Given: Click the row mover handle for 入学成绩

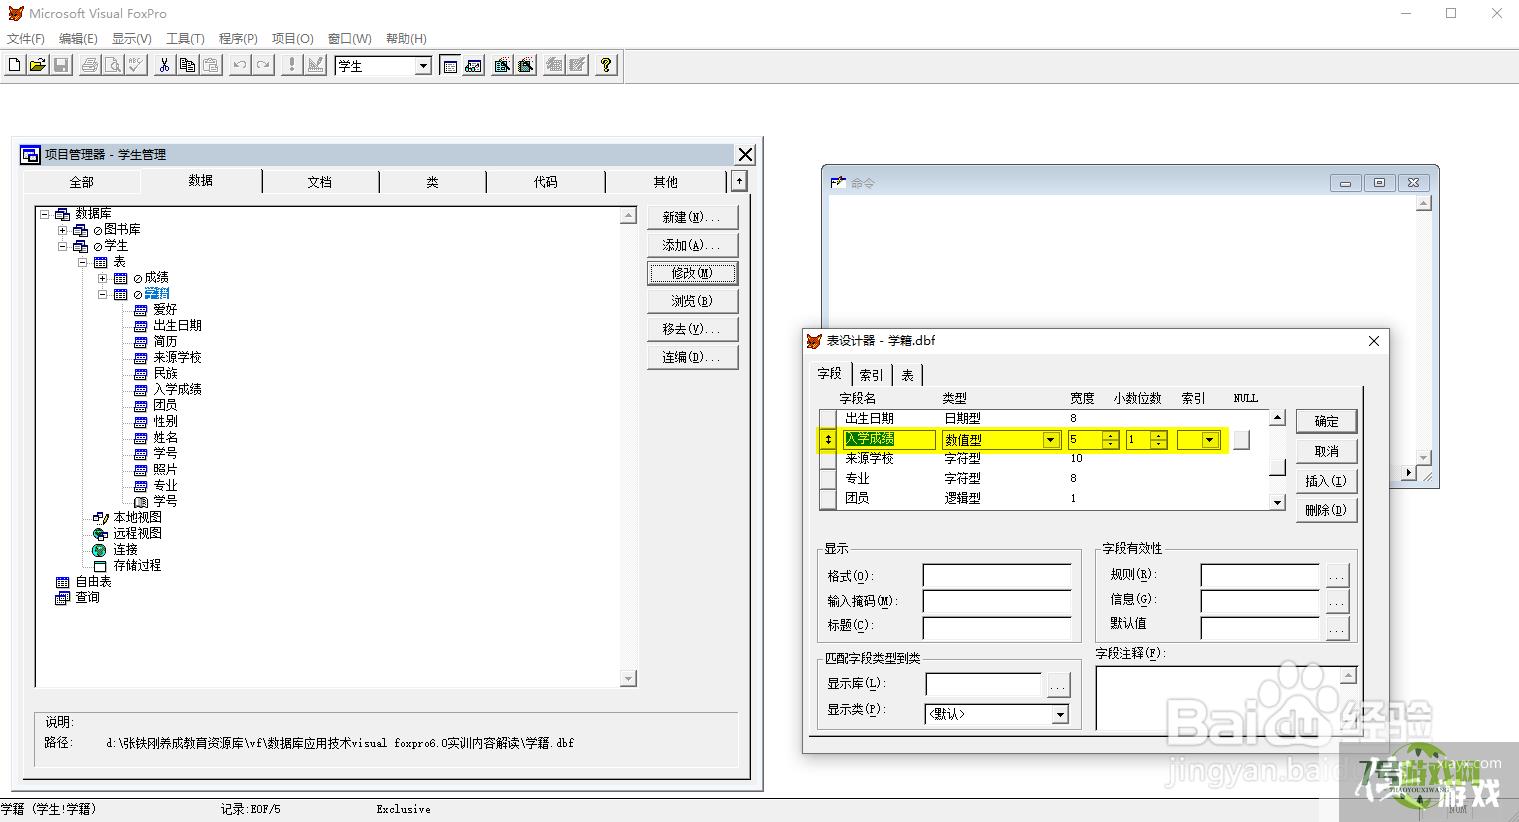Looking at the screenshot, I should point(828,440).
